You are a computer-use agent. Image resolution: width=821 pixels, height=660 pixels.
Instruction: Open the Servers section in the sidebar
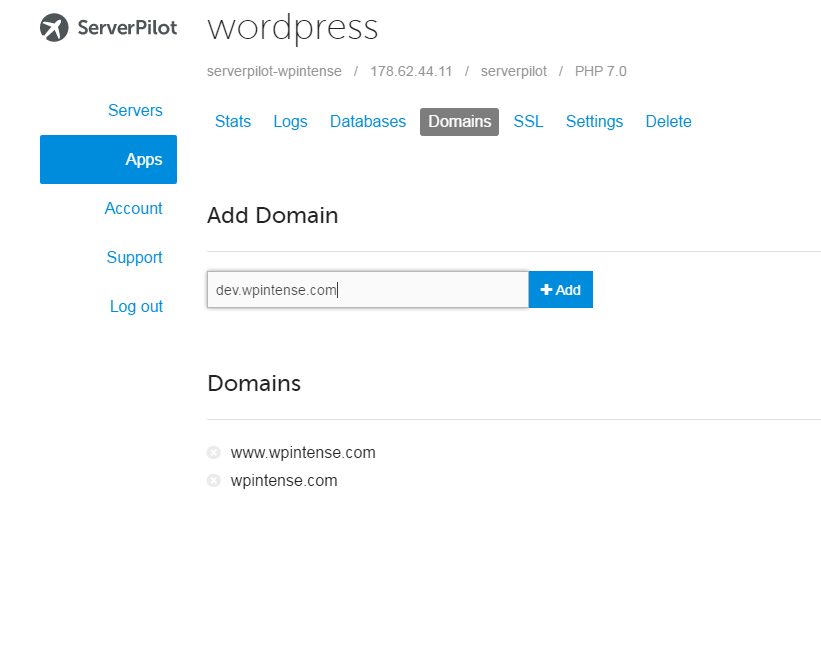(135, 110)
